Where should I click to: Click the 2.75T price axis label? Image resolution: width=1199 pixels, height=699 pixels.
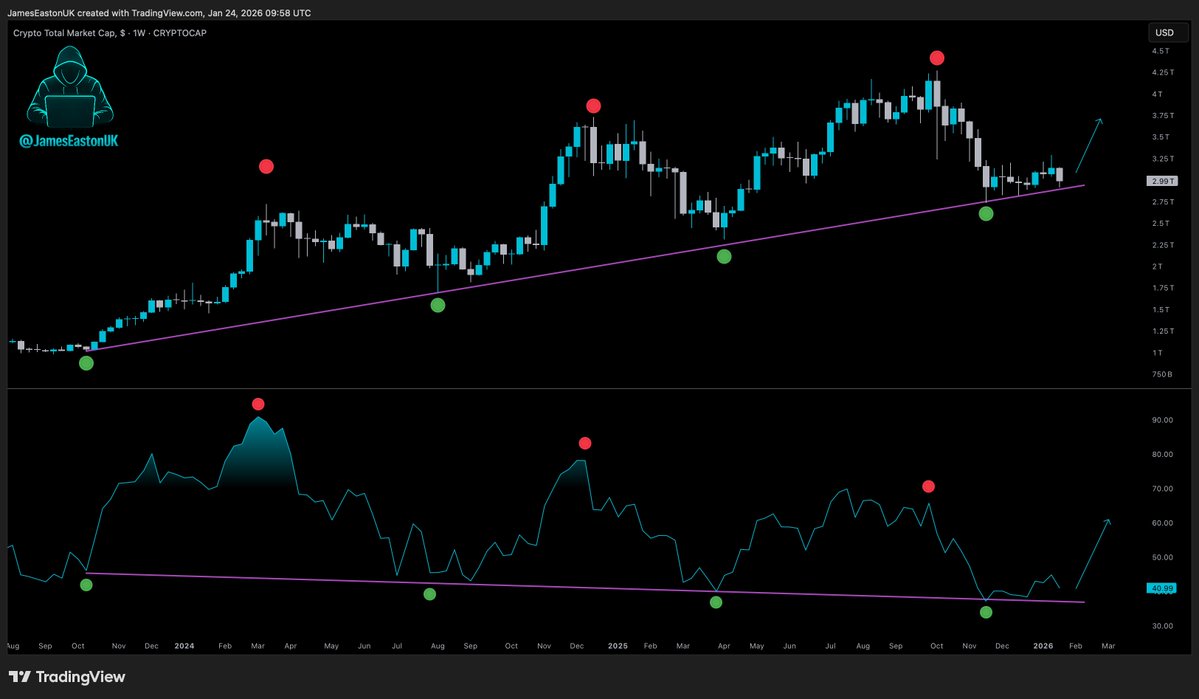[x=1162, y=202]
